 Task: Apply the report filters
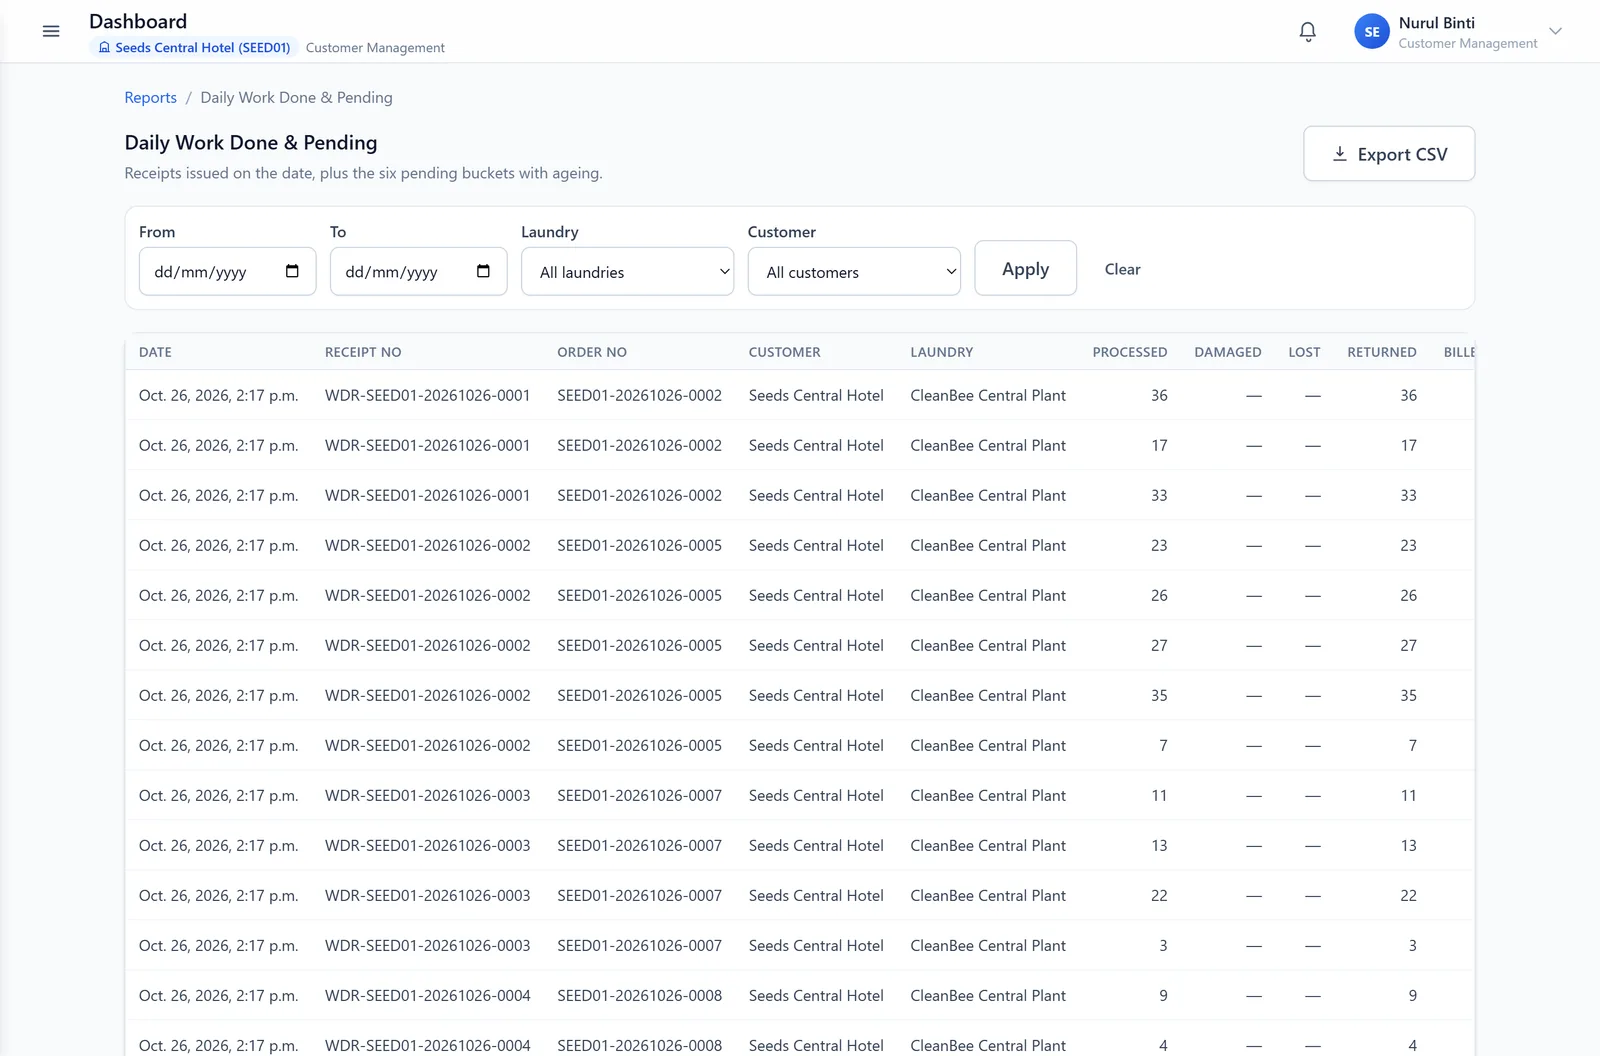pyautogui.click(x=1025, y=269)
